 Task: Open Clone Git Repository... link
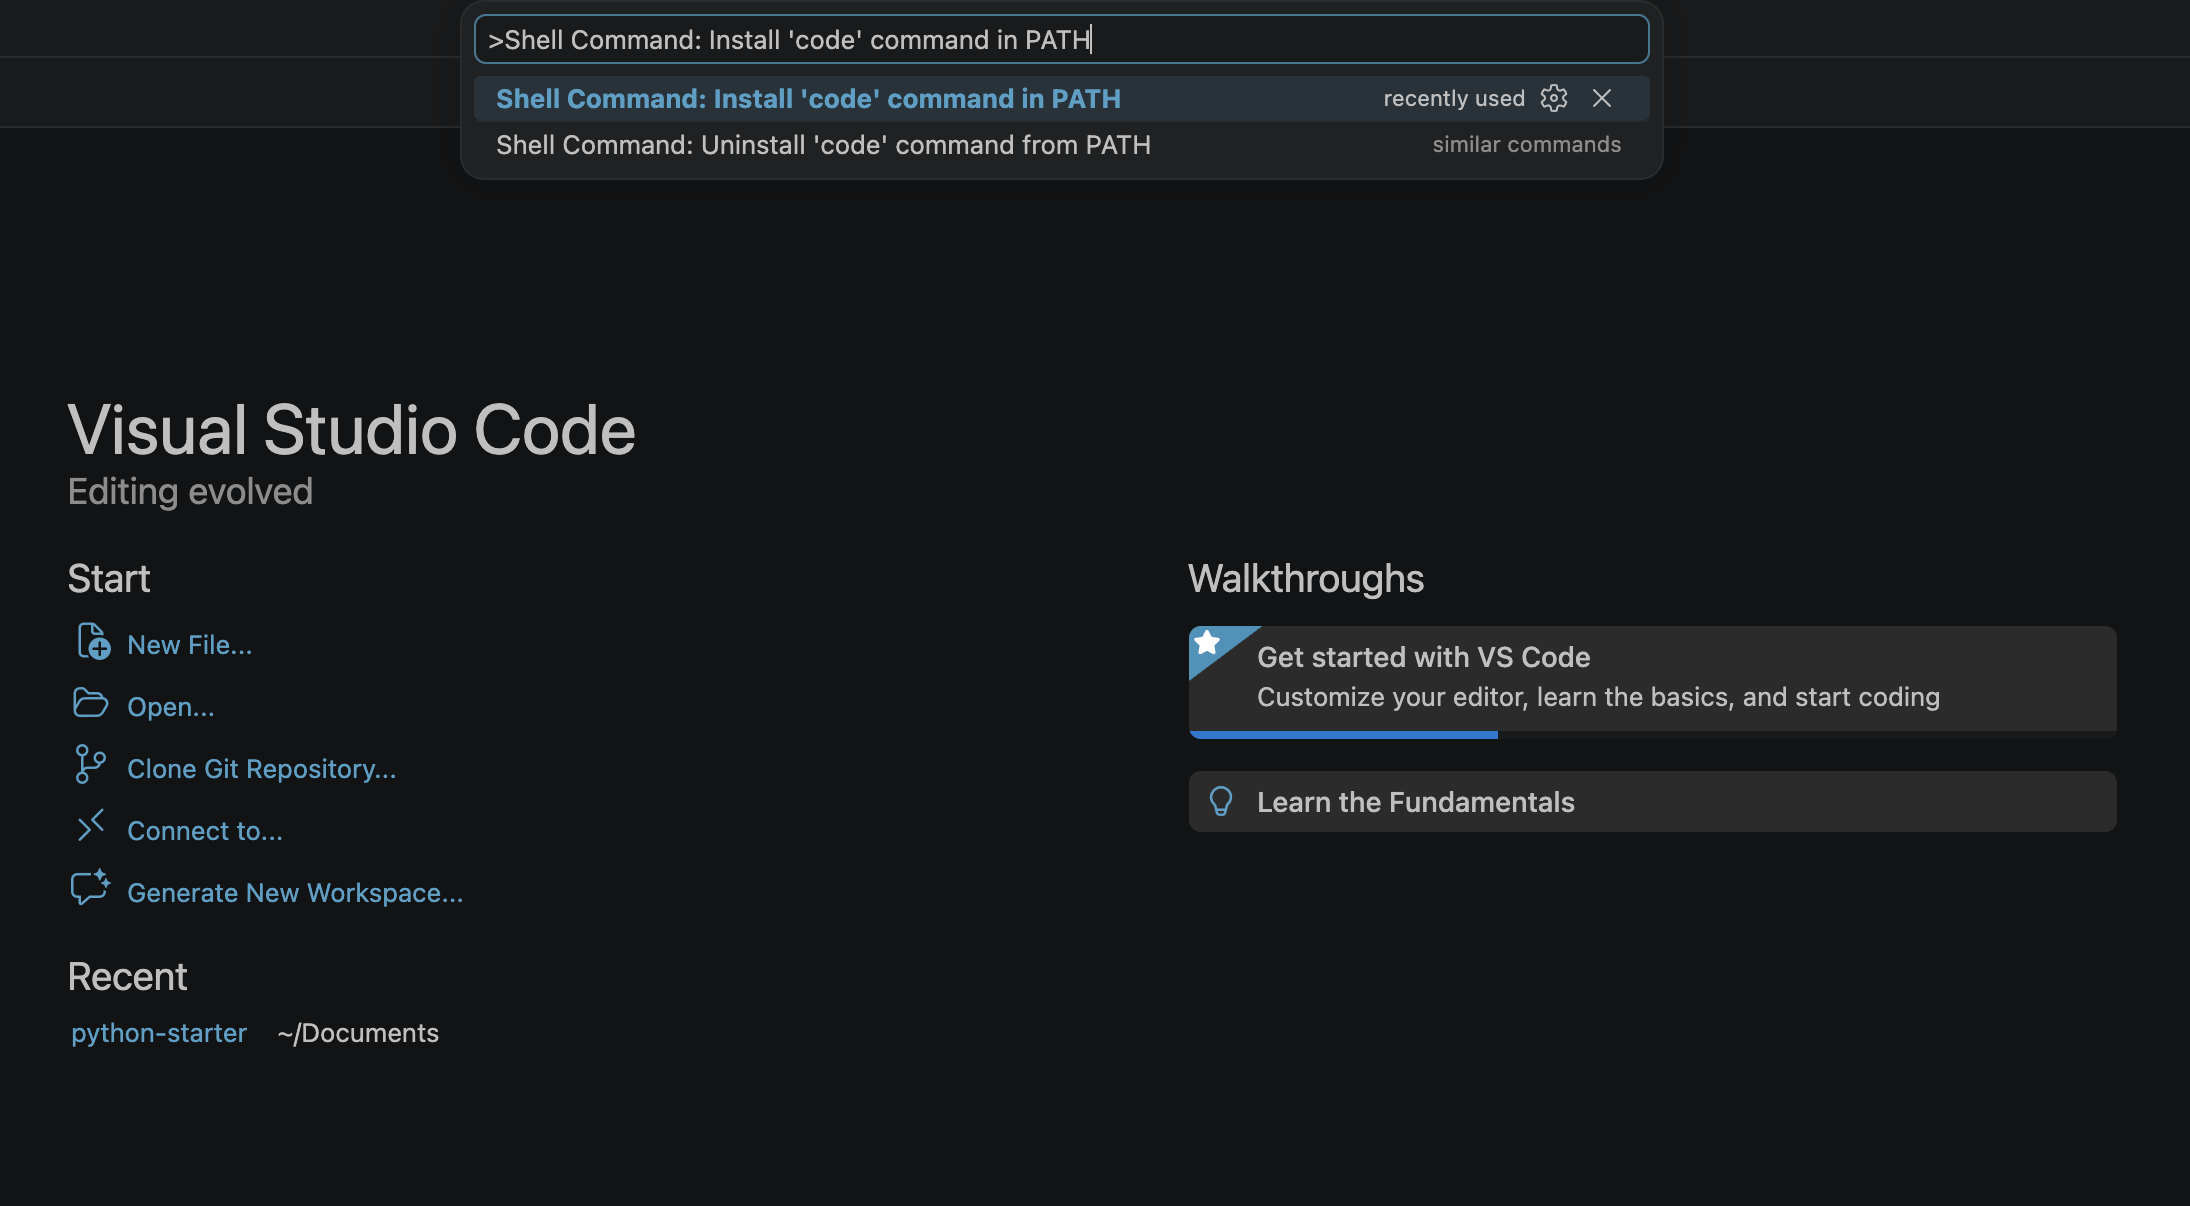click(262, 769)
